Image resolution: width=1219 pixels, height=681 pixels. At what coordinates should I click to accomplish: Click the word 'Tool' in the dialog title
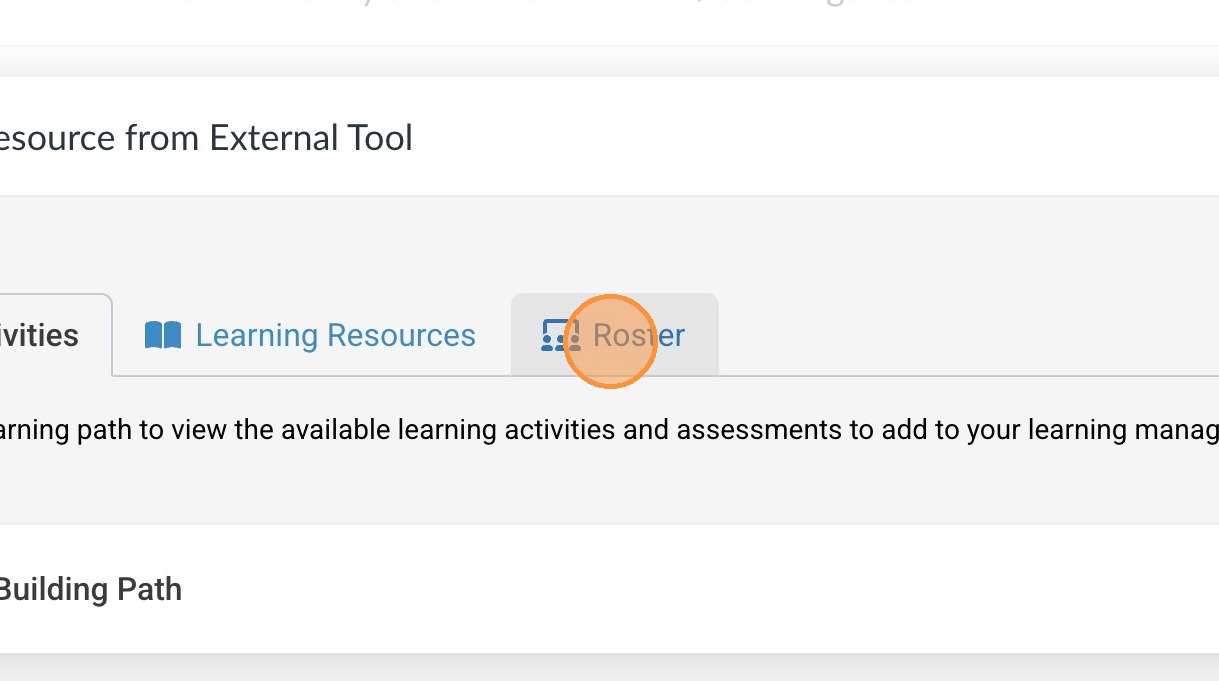tap(379, 137)
